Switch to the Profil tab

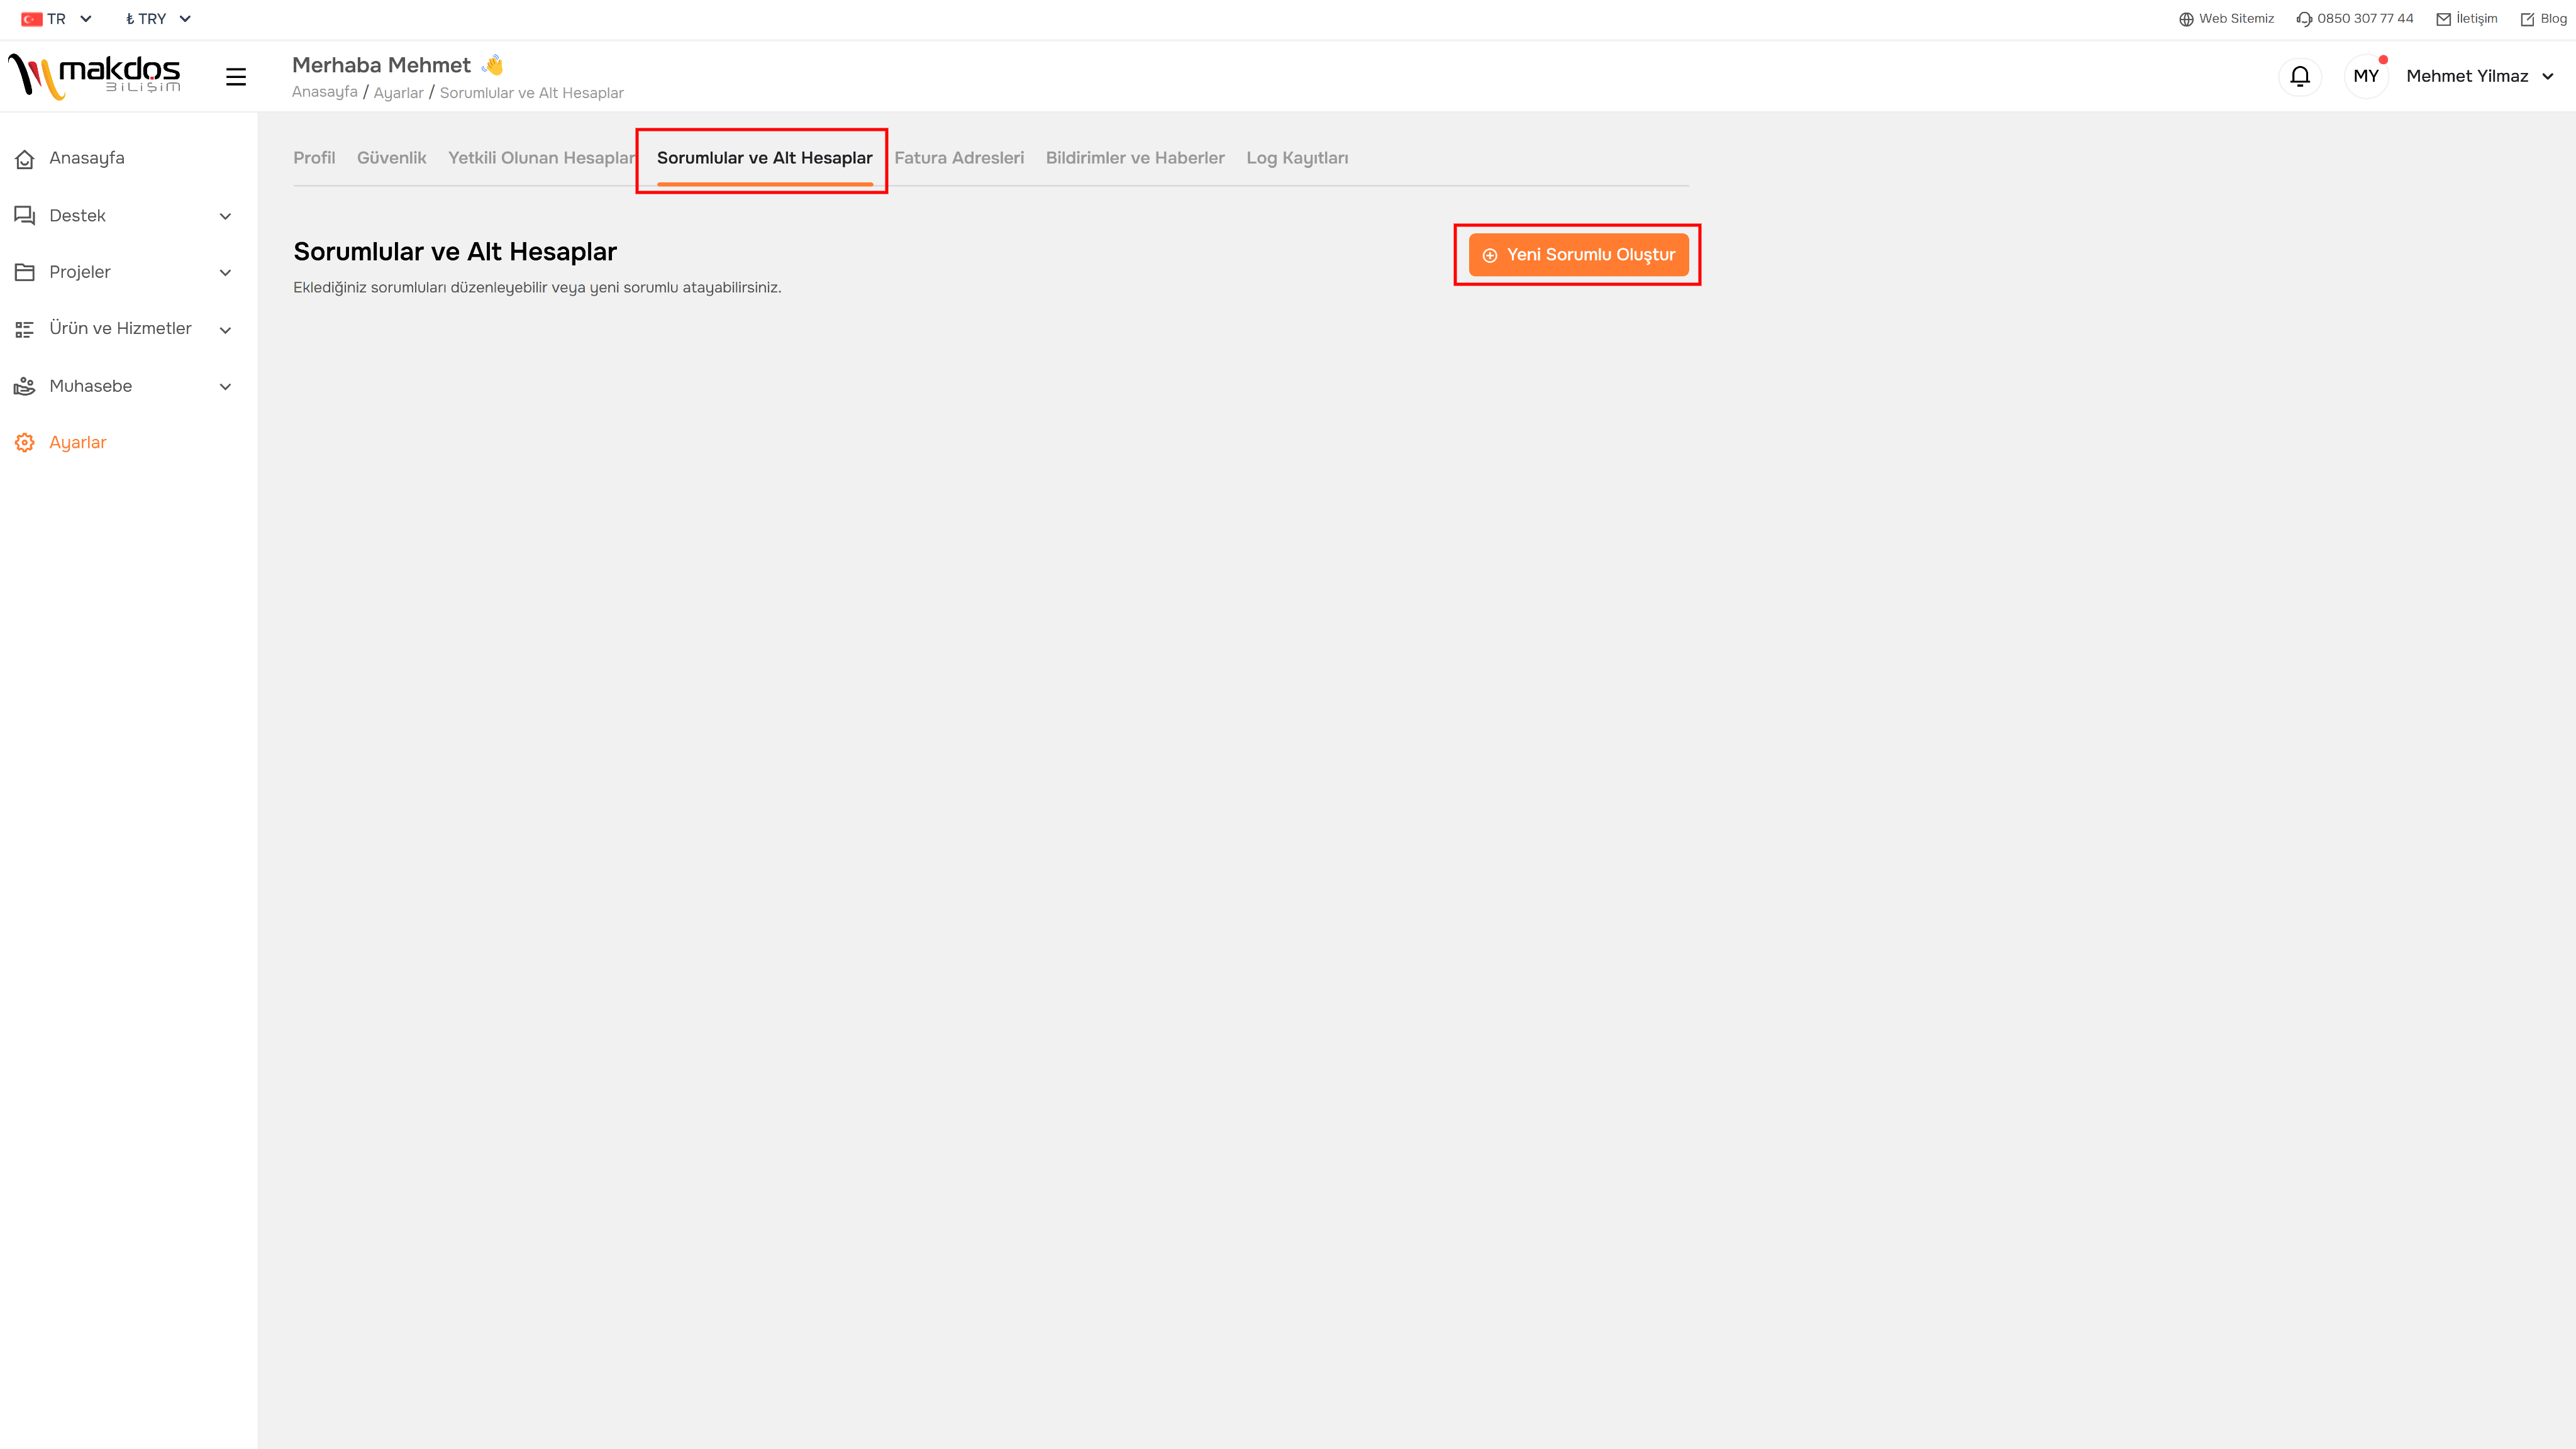click(314, 158)
